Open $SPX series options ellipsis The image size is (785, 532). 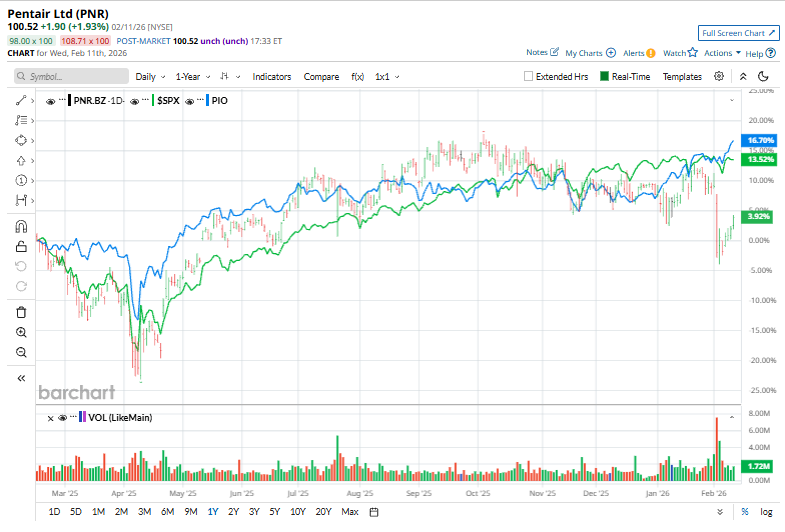pos(145,100)
